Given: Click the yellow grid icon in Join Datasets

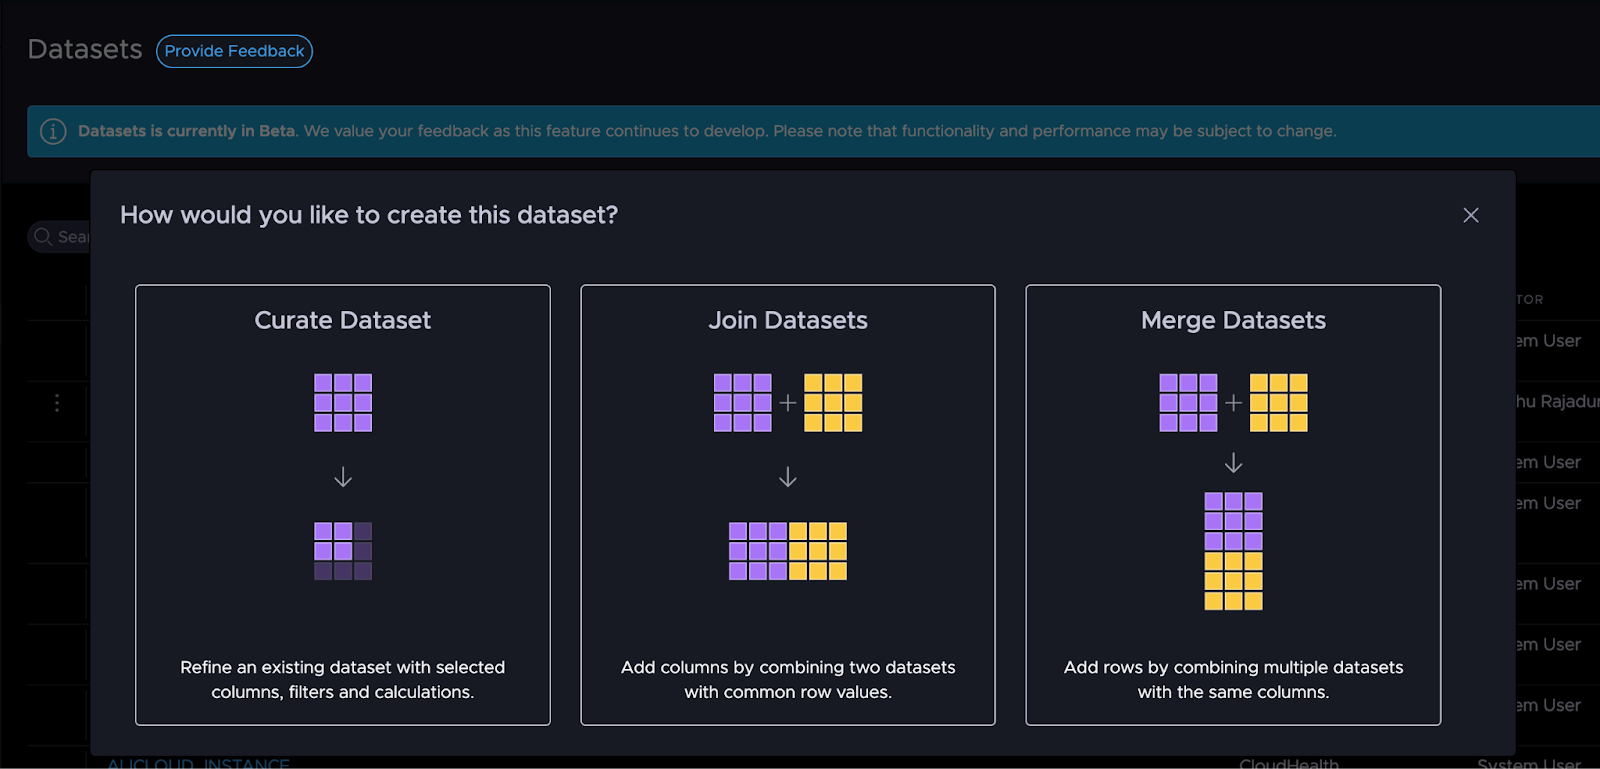Looking at the screenshot, I should tap(832, 402).
